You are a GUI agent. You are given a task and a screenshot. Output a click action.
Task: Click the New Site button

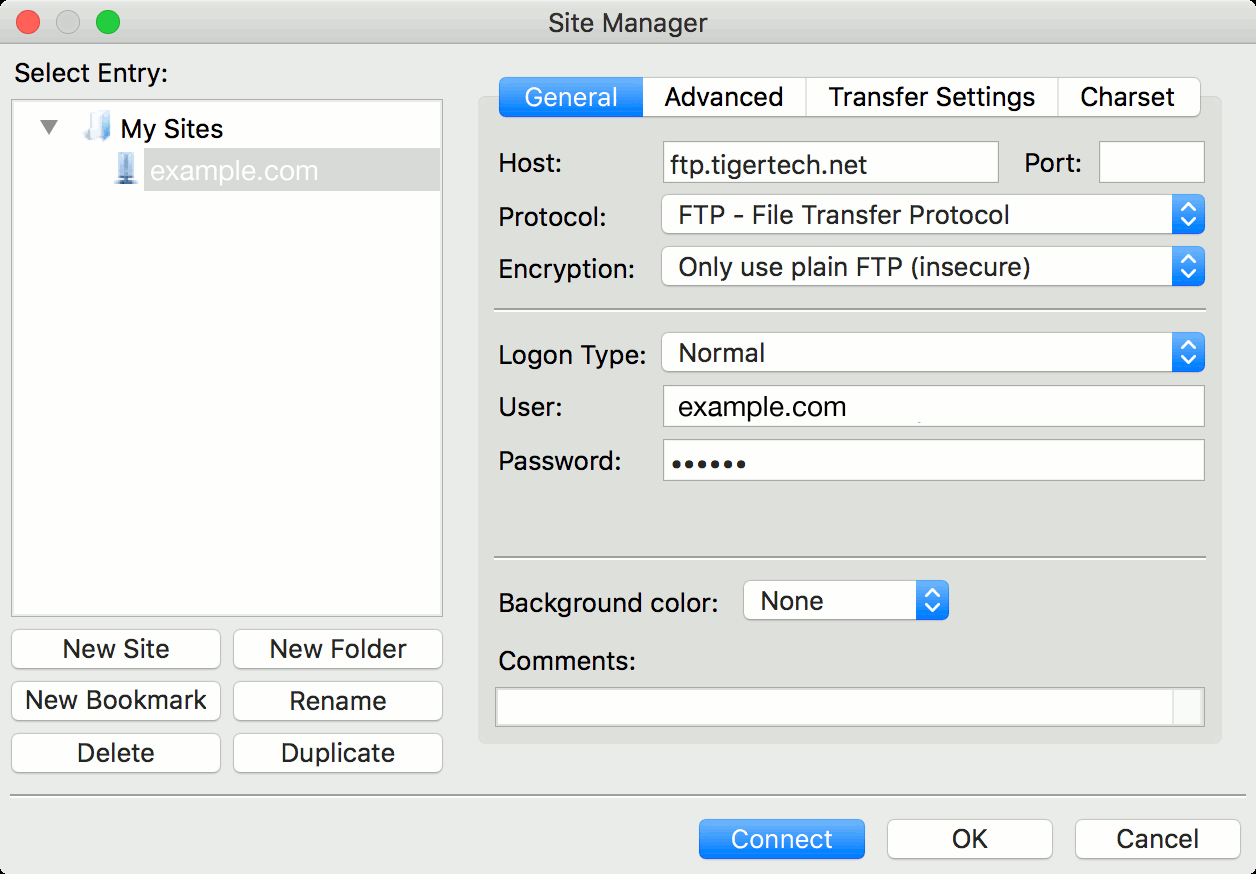[x=115, y=649]
